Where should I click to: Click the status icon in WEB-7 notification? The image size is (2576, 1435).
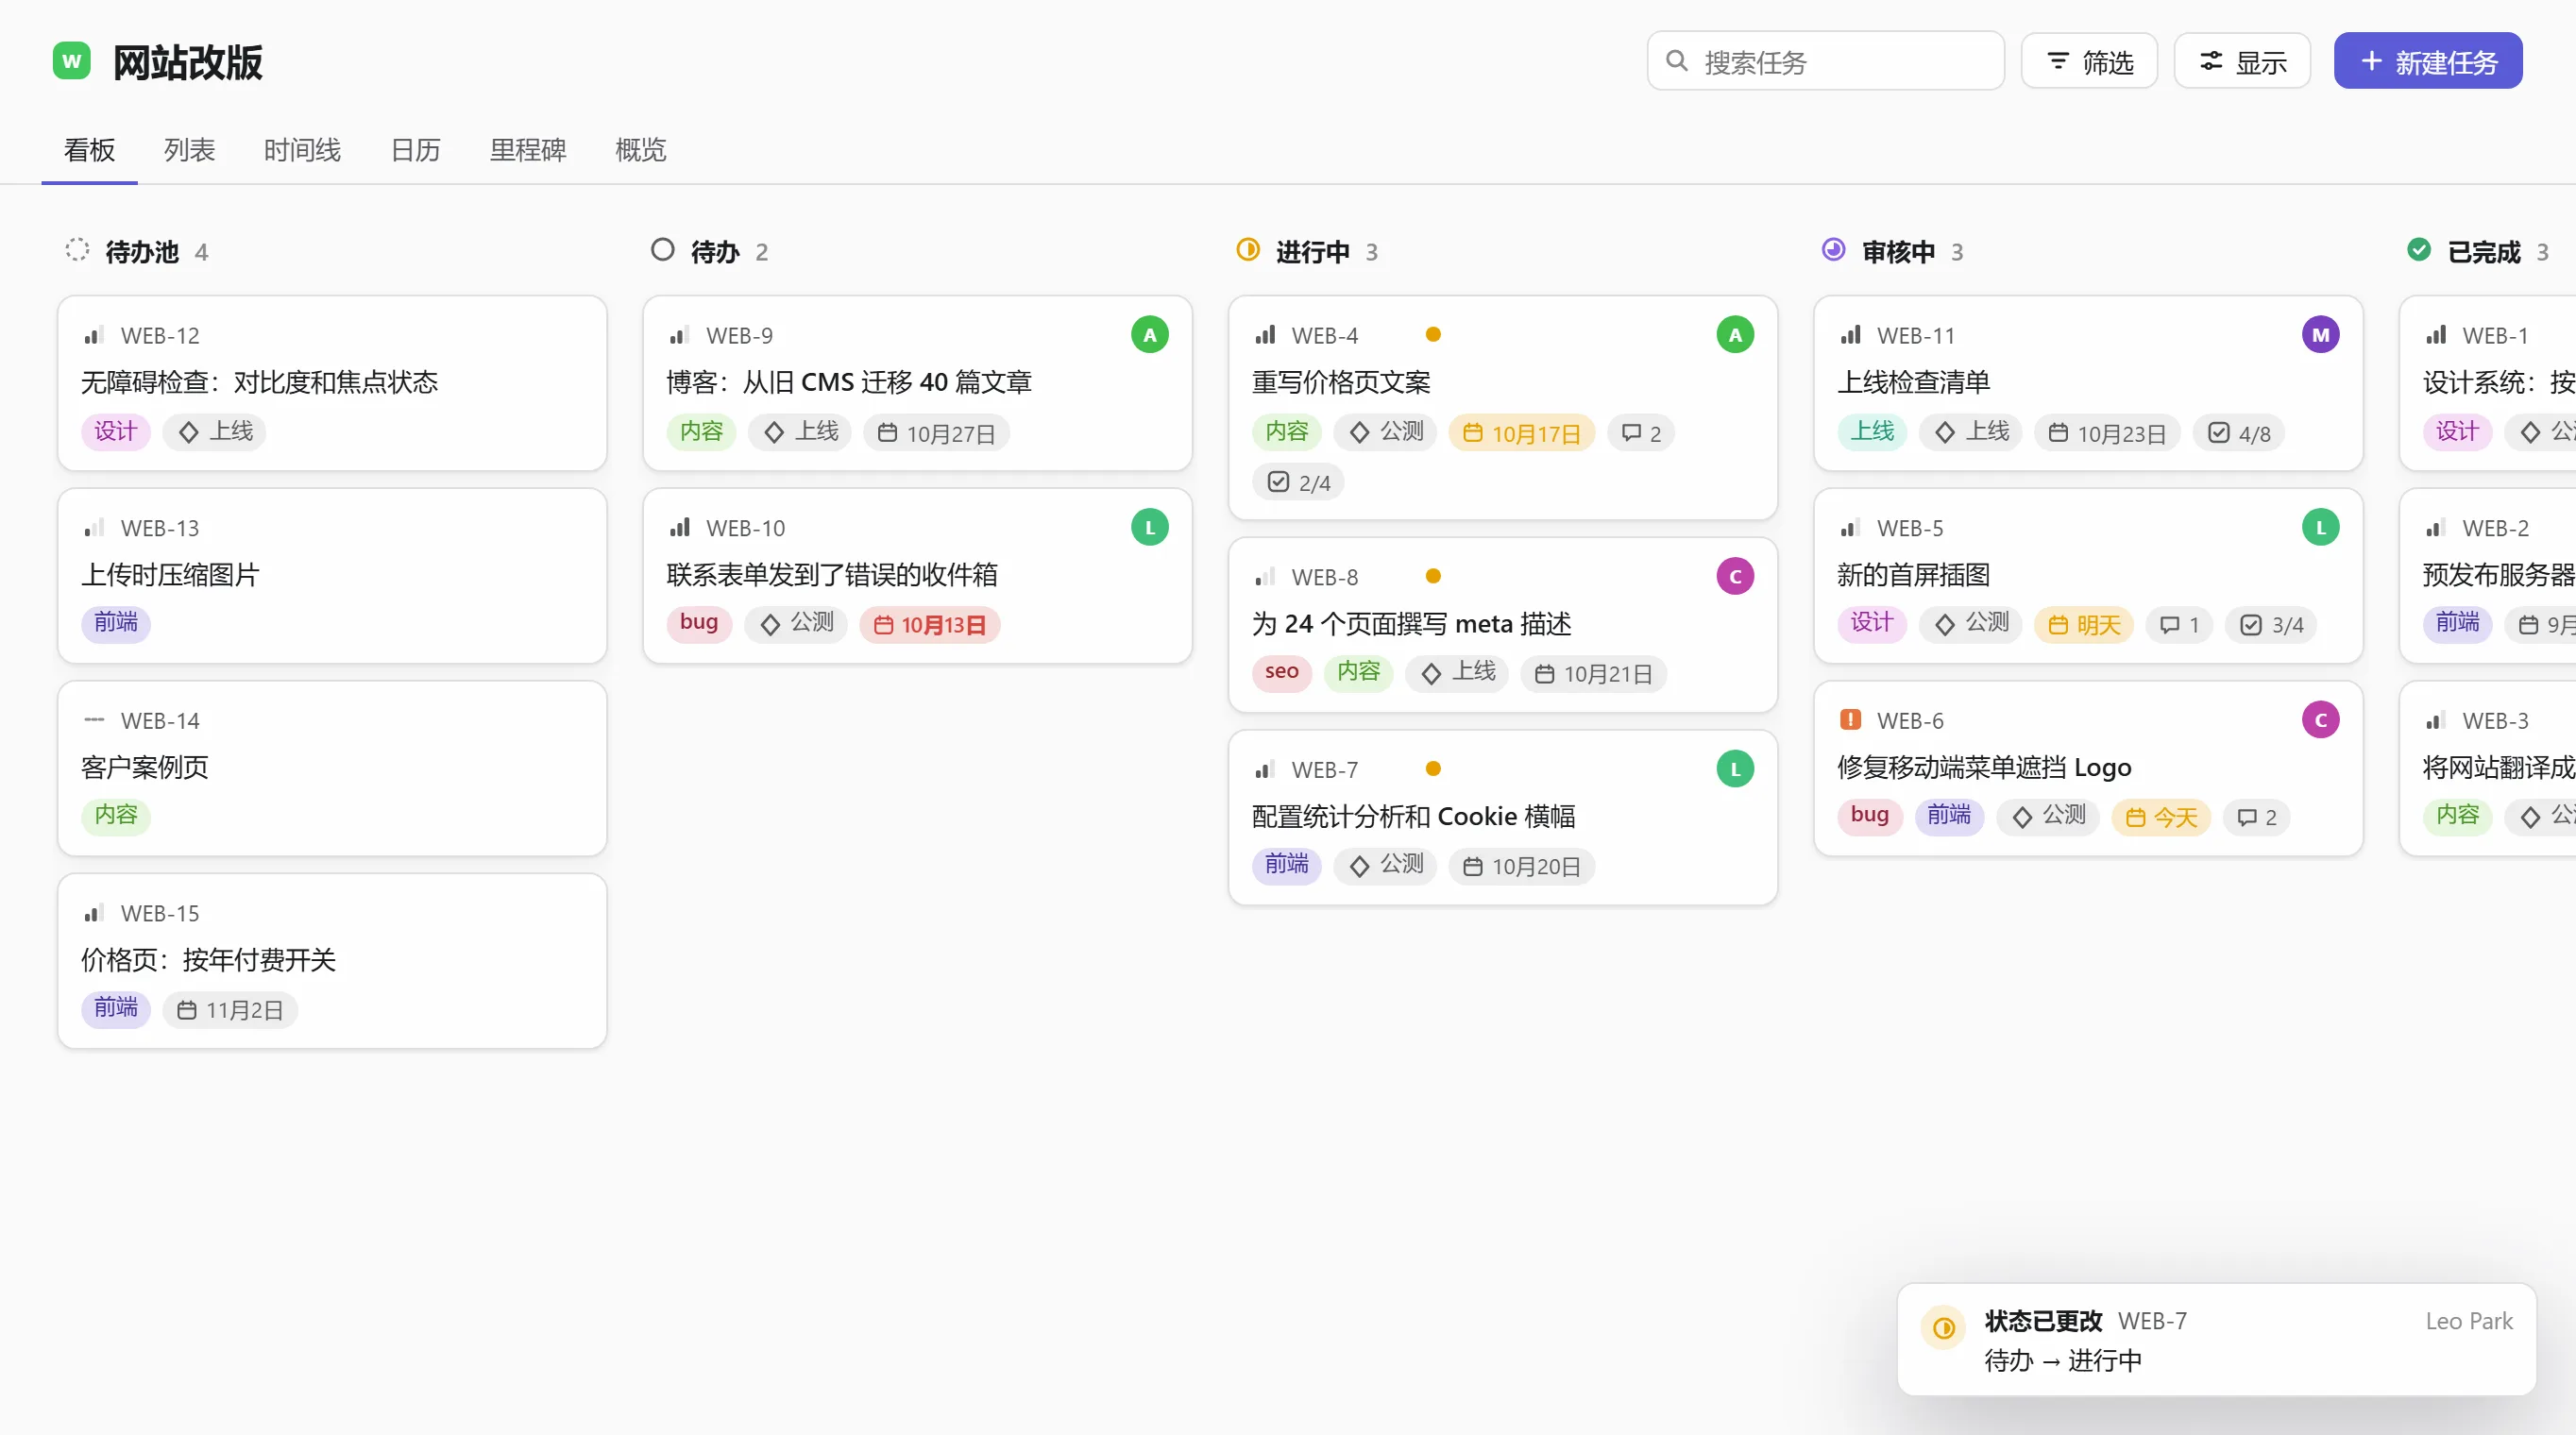(x=1943, y=1327)
